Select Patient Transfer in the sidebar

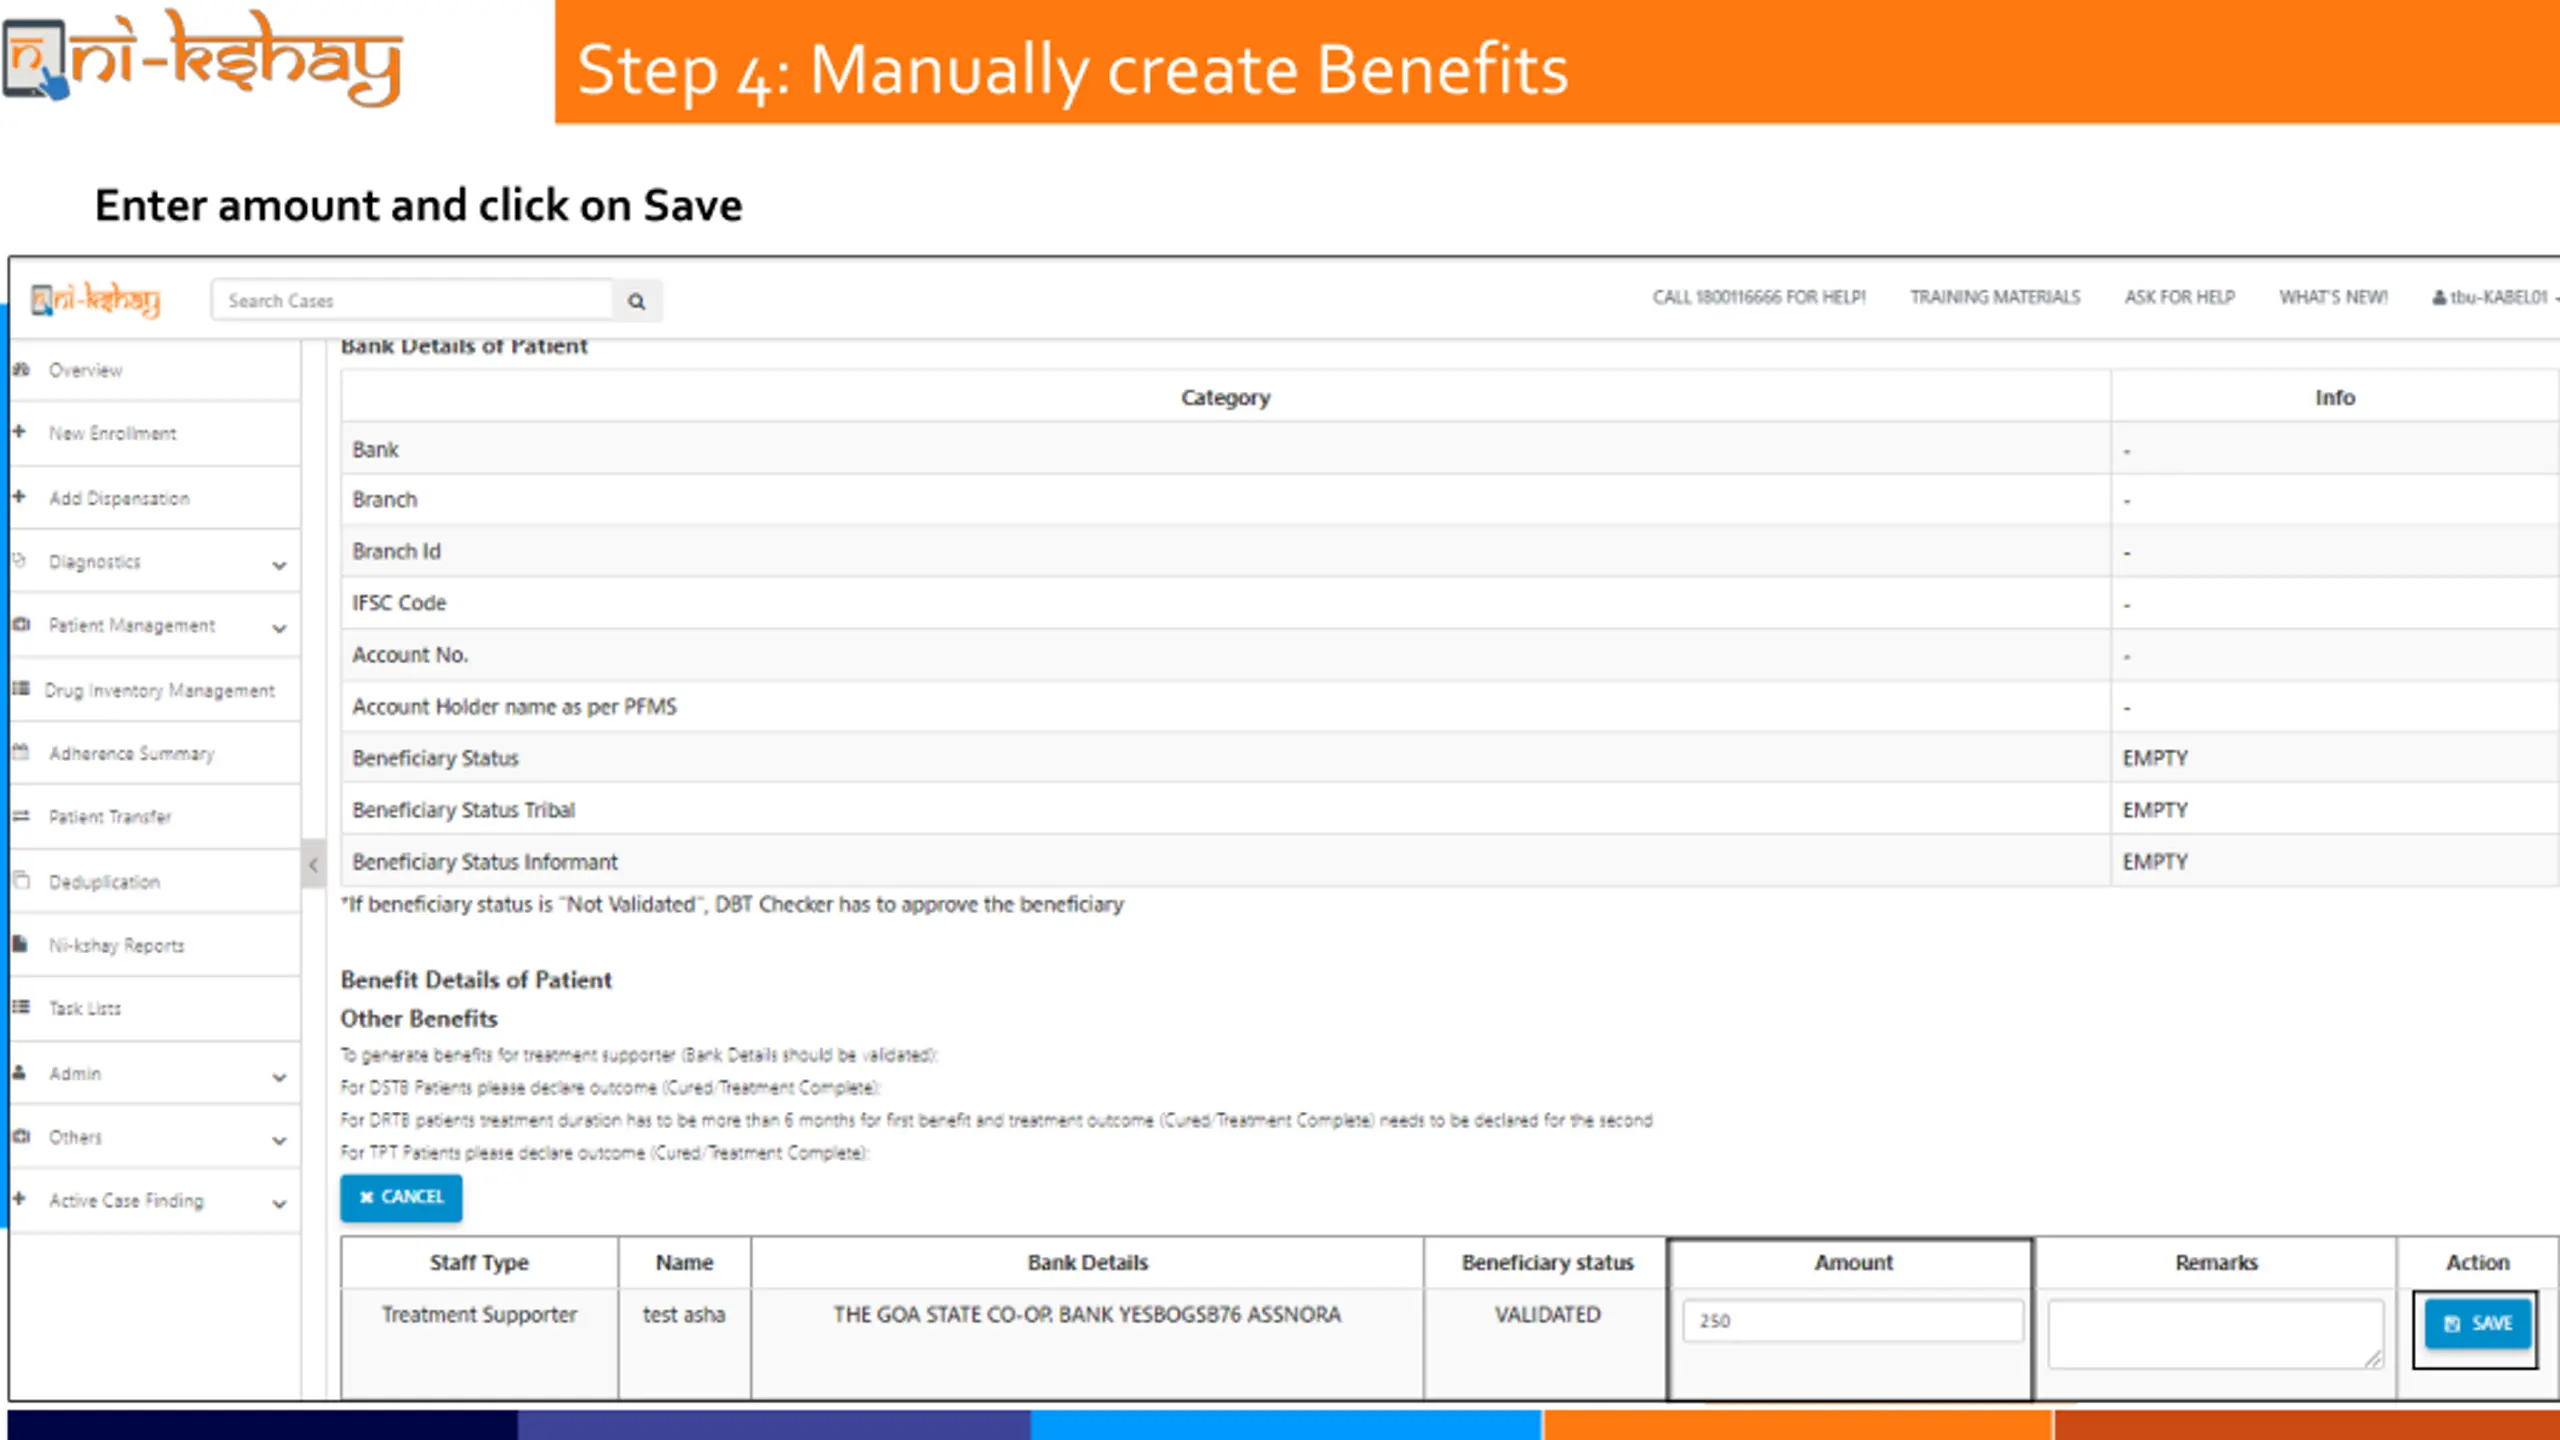pos(110,817)
